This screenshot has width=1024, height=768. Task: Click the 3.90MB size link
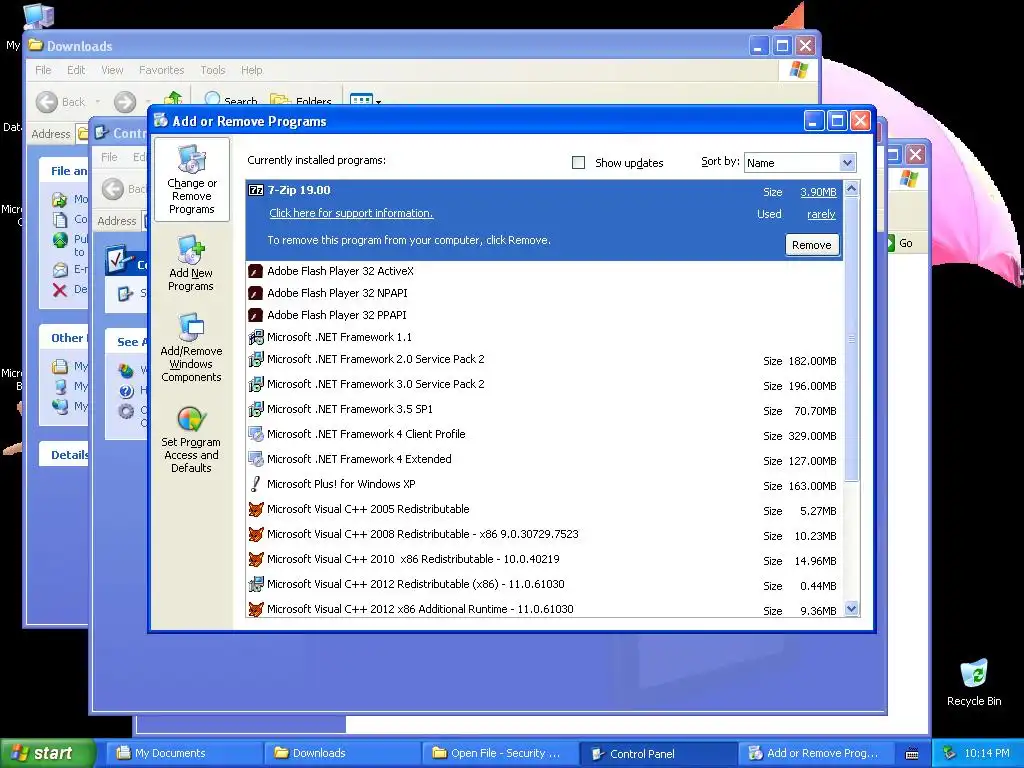[818, 192]
